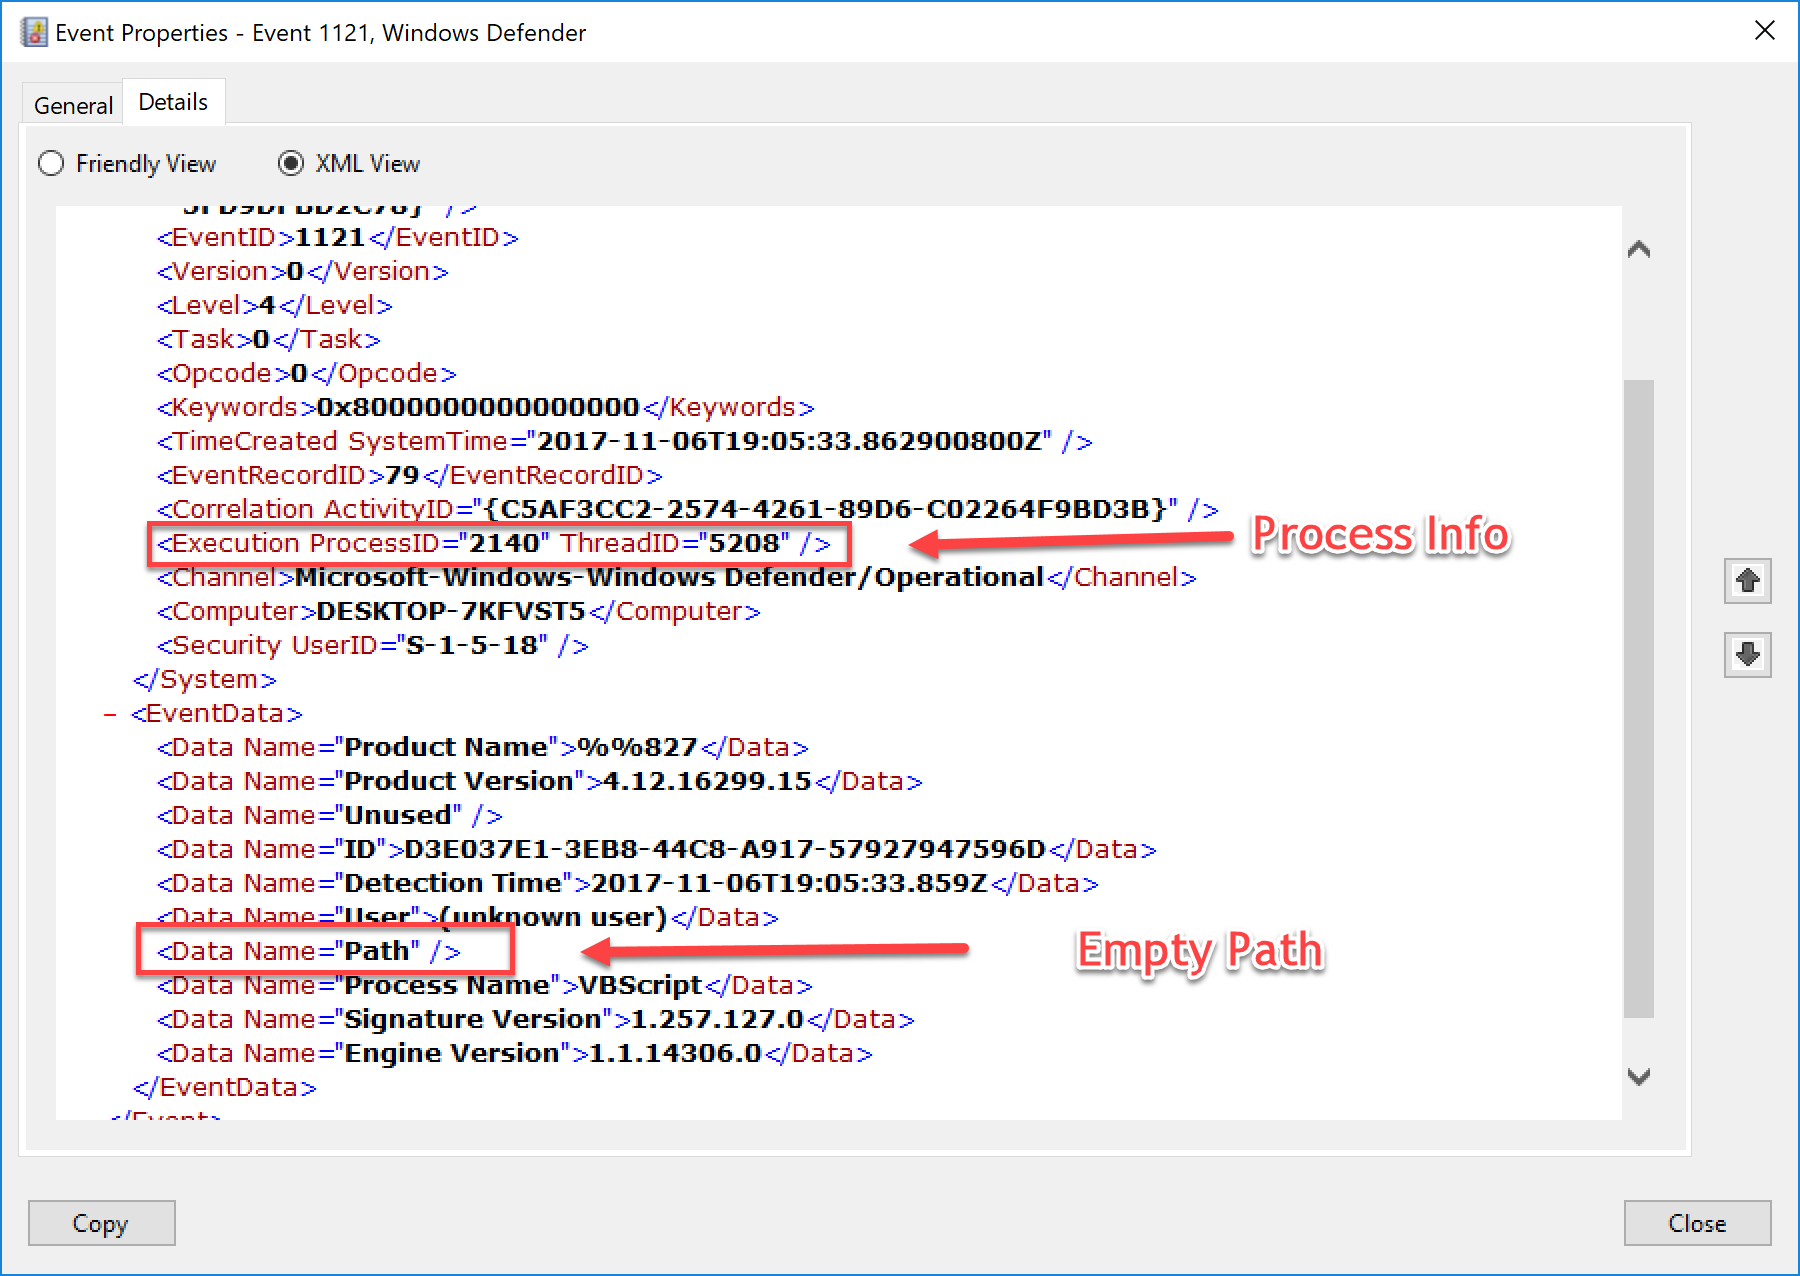
Task: Collapse the EventData XML node
Action: tap(110, 714)
